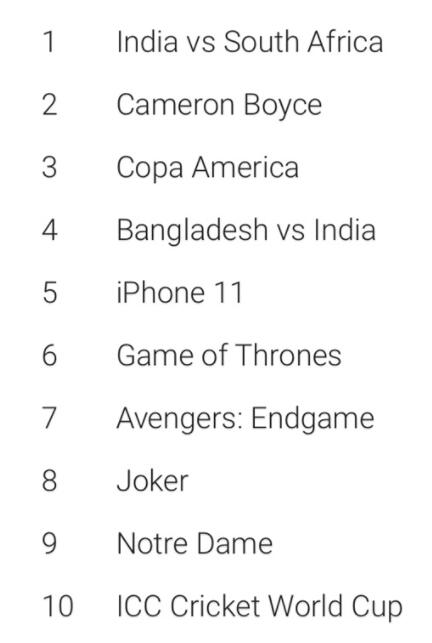Open the iPhone 11 search result
This screenshot has width=432, height=643.
tap(180, 293)
